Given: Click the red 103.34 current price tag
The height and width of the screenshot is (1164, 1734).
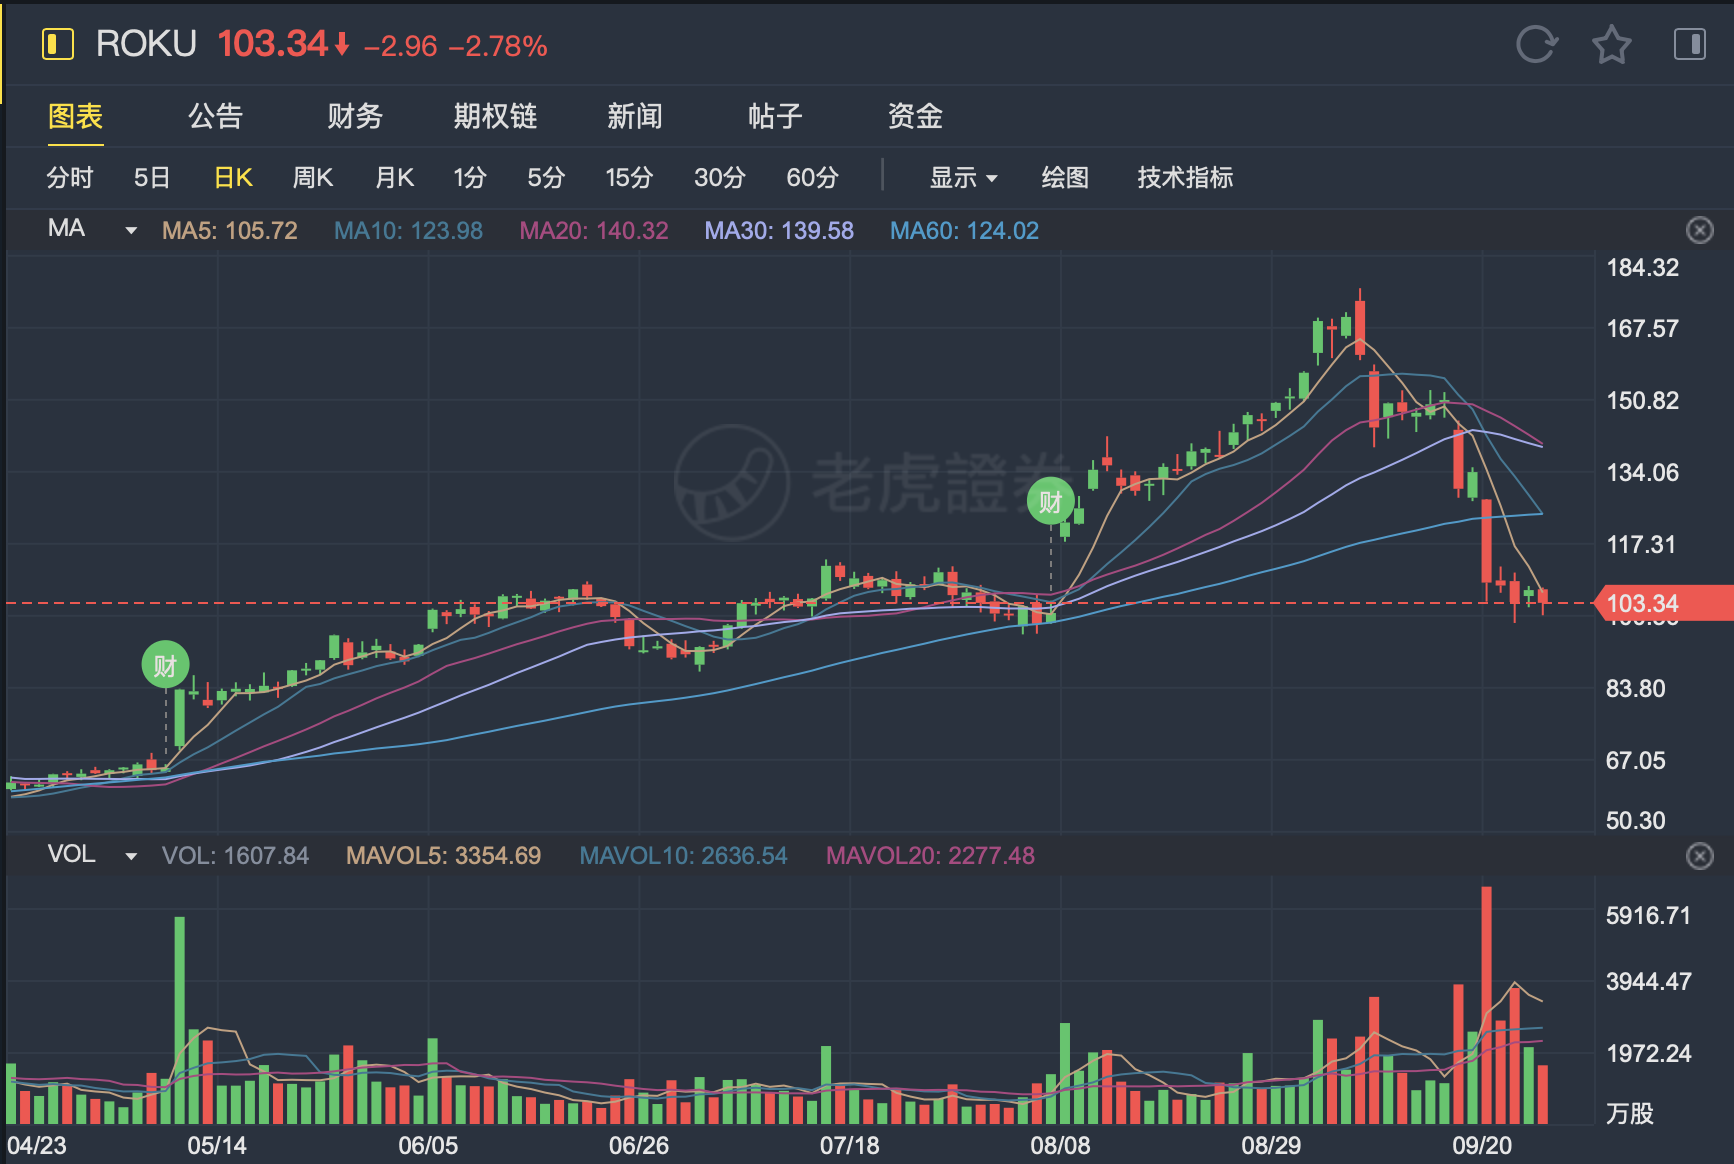Looking at the screenshot, I should (x=1662, y=603).
